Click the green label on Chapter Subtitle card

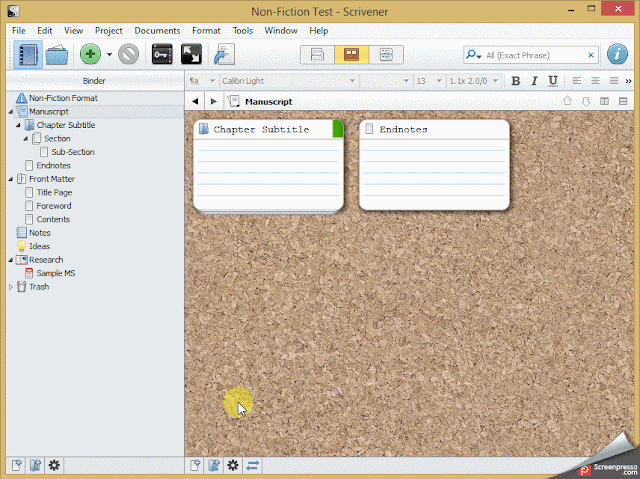coord(338,129)
